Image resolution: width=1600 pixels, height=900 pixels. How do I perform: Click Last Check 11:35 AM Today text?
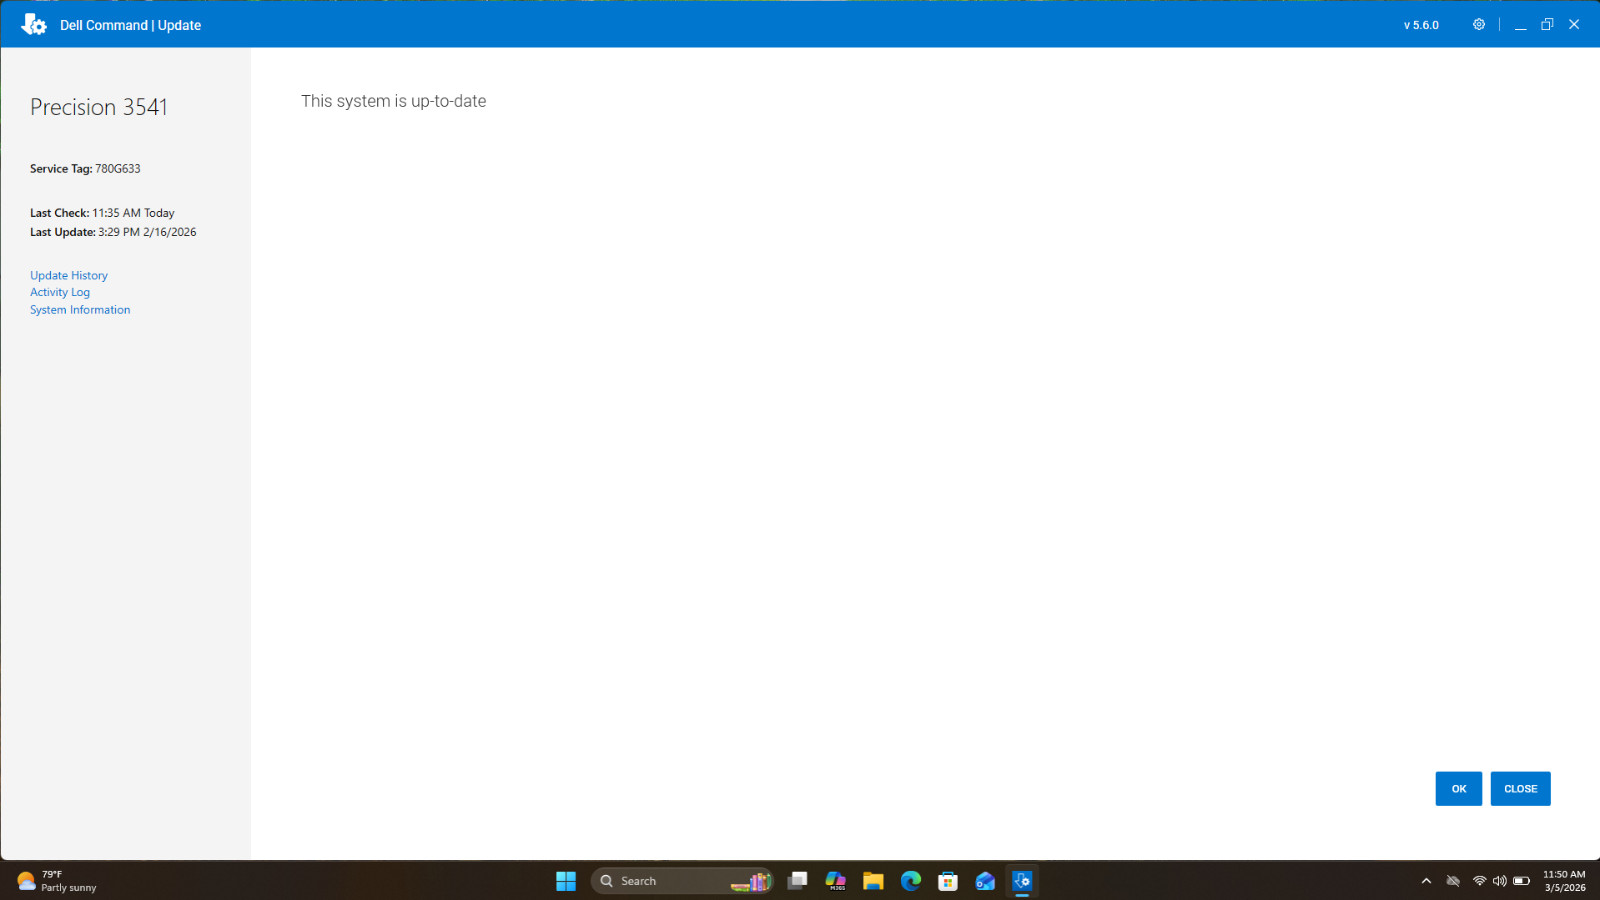102,213
